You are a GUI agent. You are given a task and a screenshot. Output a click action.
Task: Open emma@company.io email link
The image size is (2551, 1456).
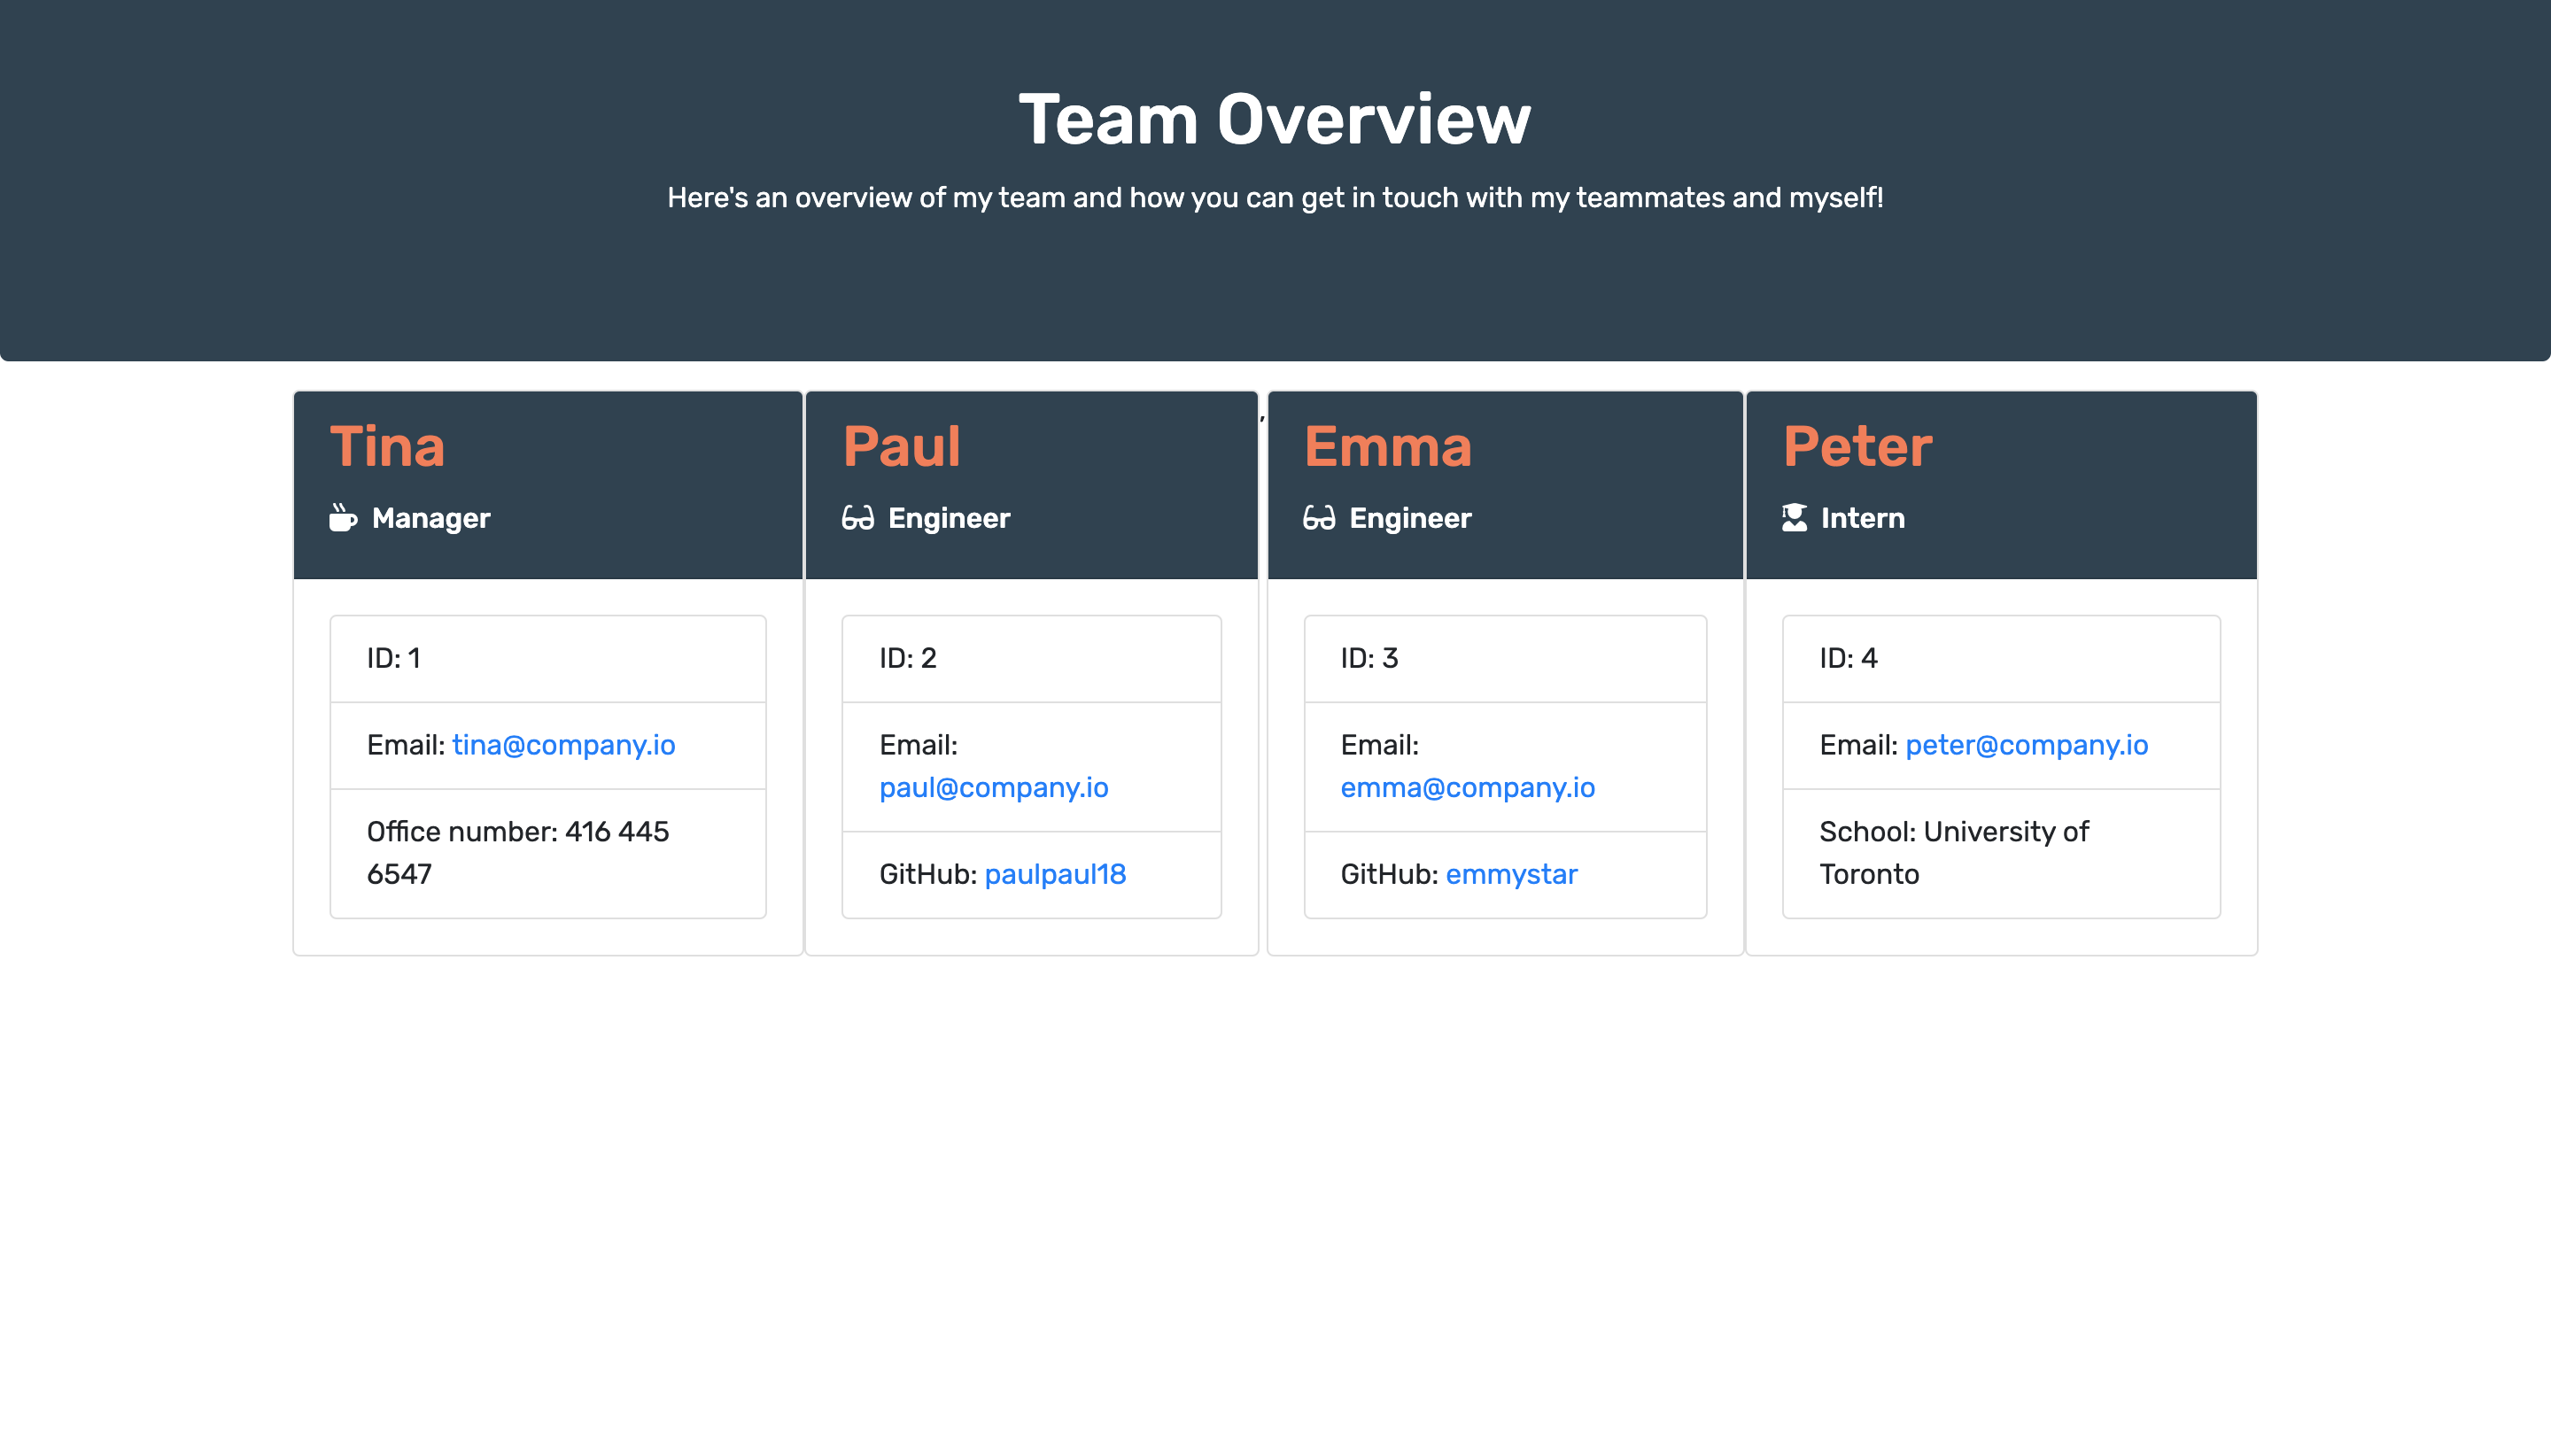1468,788
